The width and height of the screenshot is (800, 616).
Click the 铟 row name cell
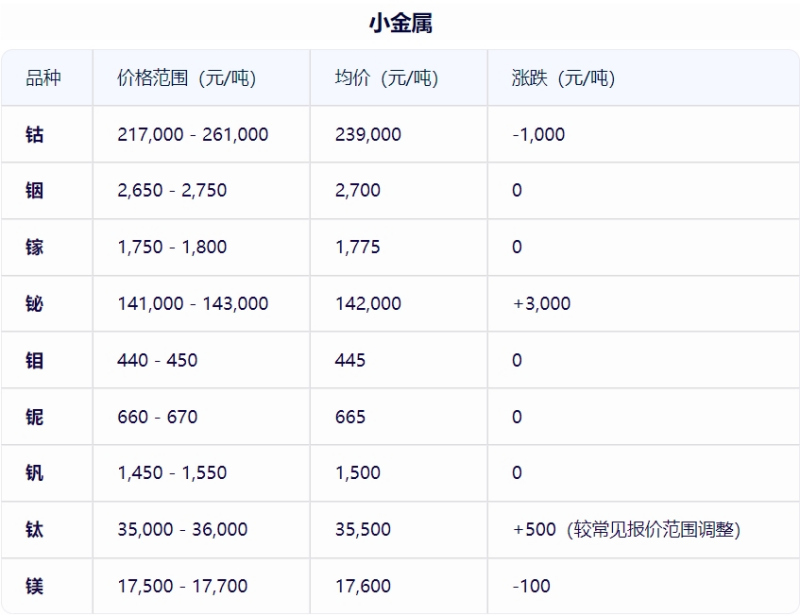point(35,190)
